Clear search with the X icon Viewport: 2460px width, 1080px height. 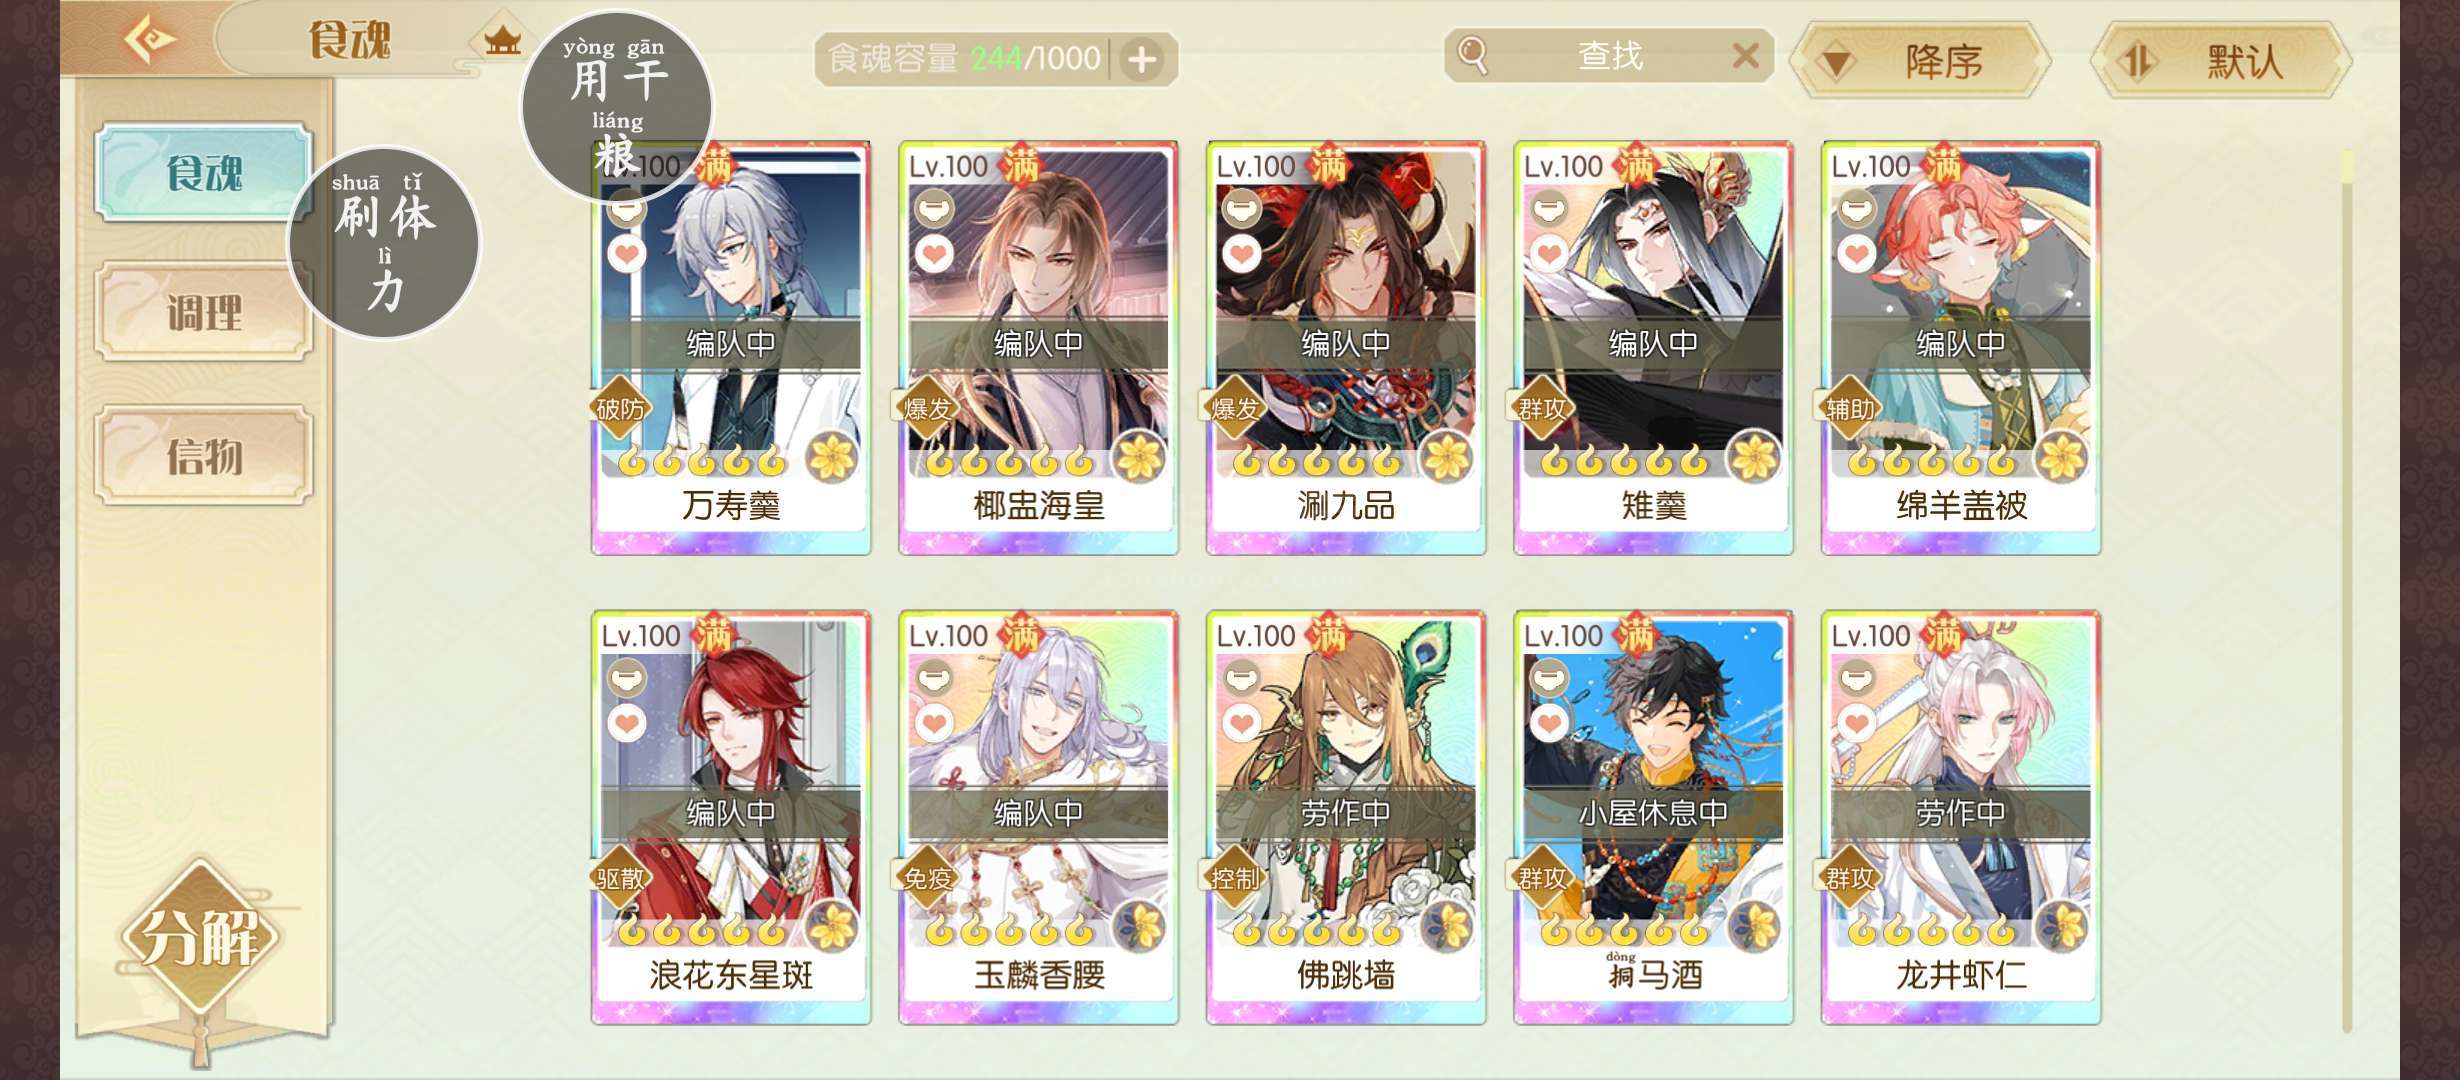tap(1745, 55)
